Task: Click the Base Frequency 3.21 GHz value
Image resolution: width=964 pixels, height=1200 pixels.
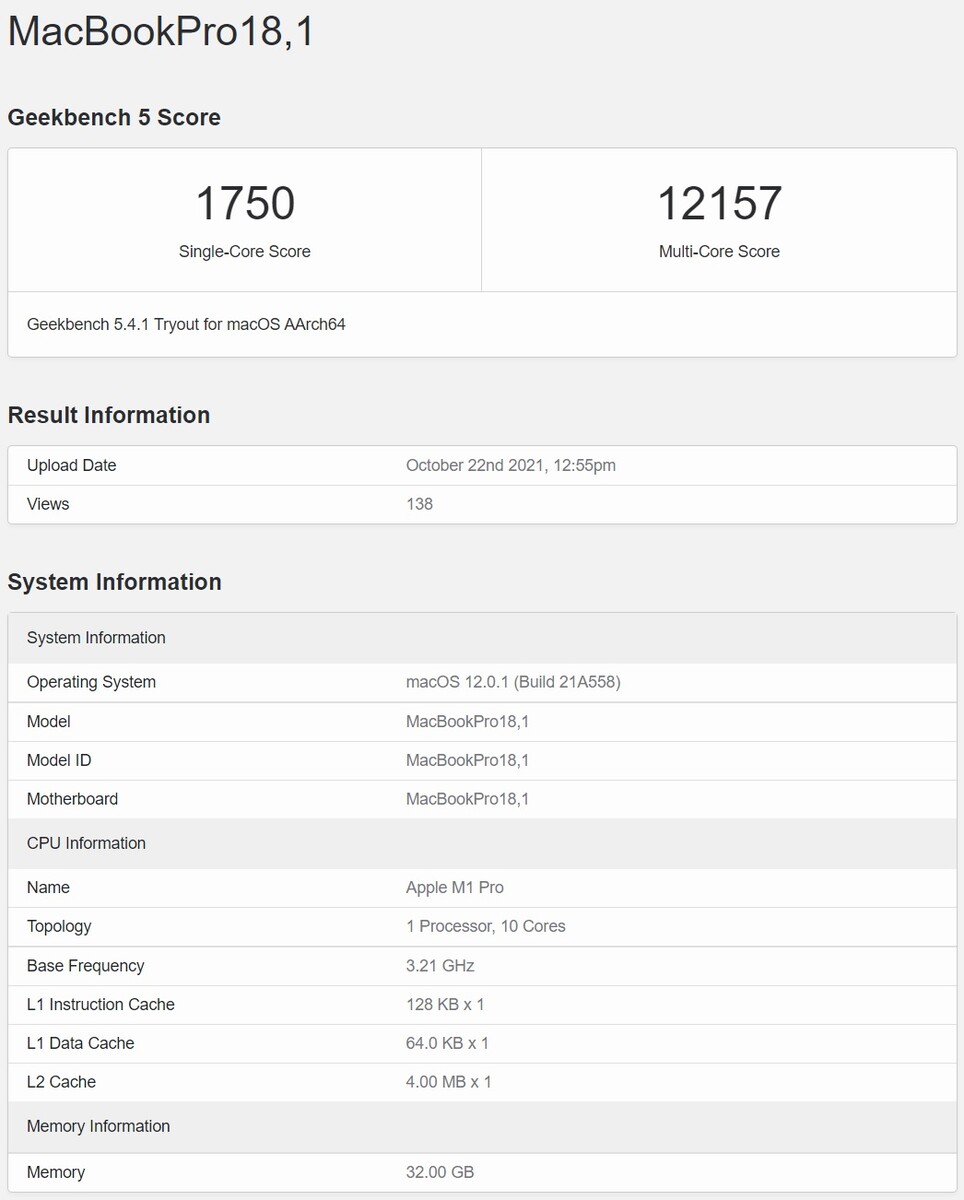Action: click(x=440, y=966)
